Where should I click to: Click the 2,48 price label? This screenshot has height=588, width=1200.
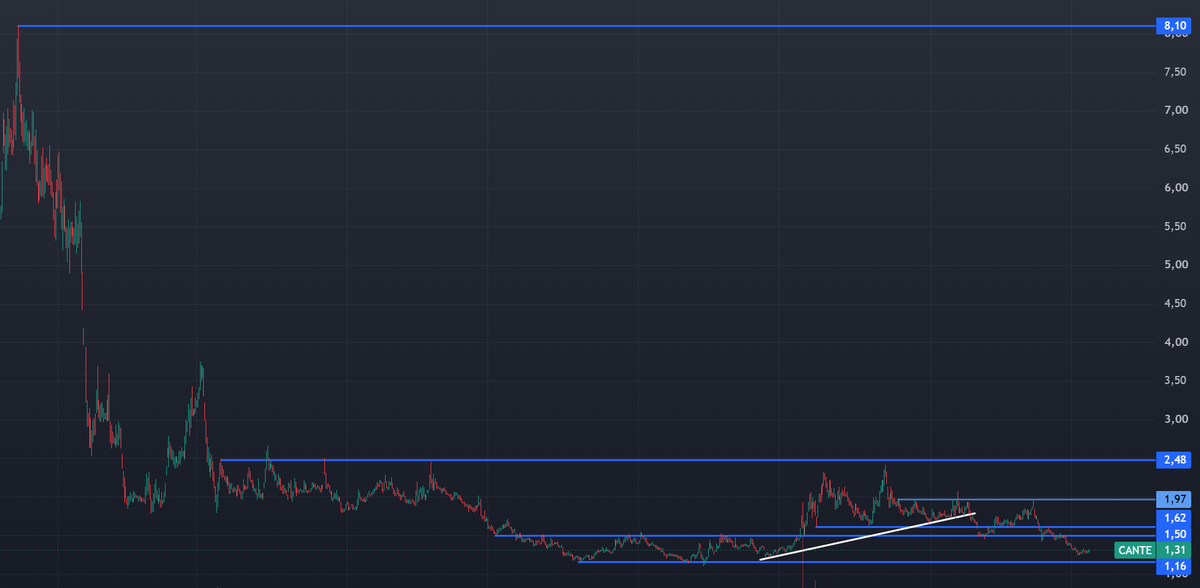[1174, 460]
